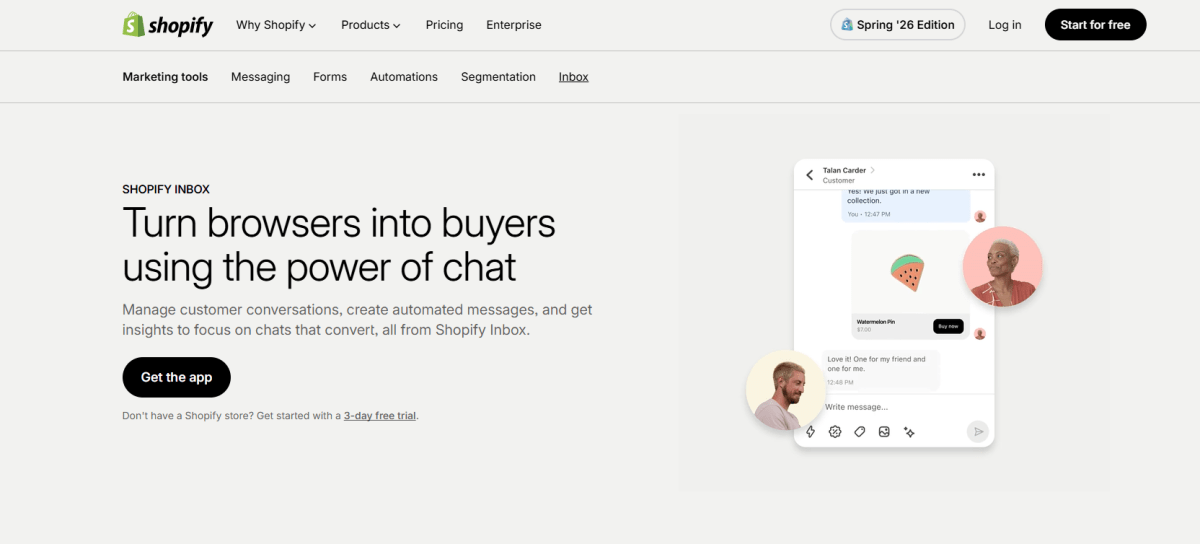Click the tag icon in chat toolbar

pyautogui.click(x=859, y=432)
